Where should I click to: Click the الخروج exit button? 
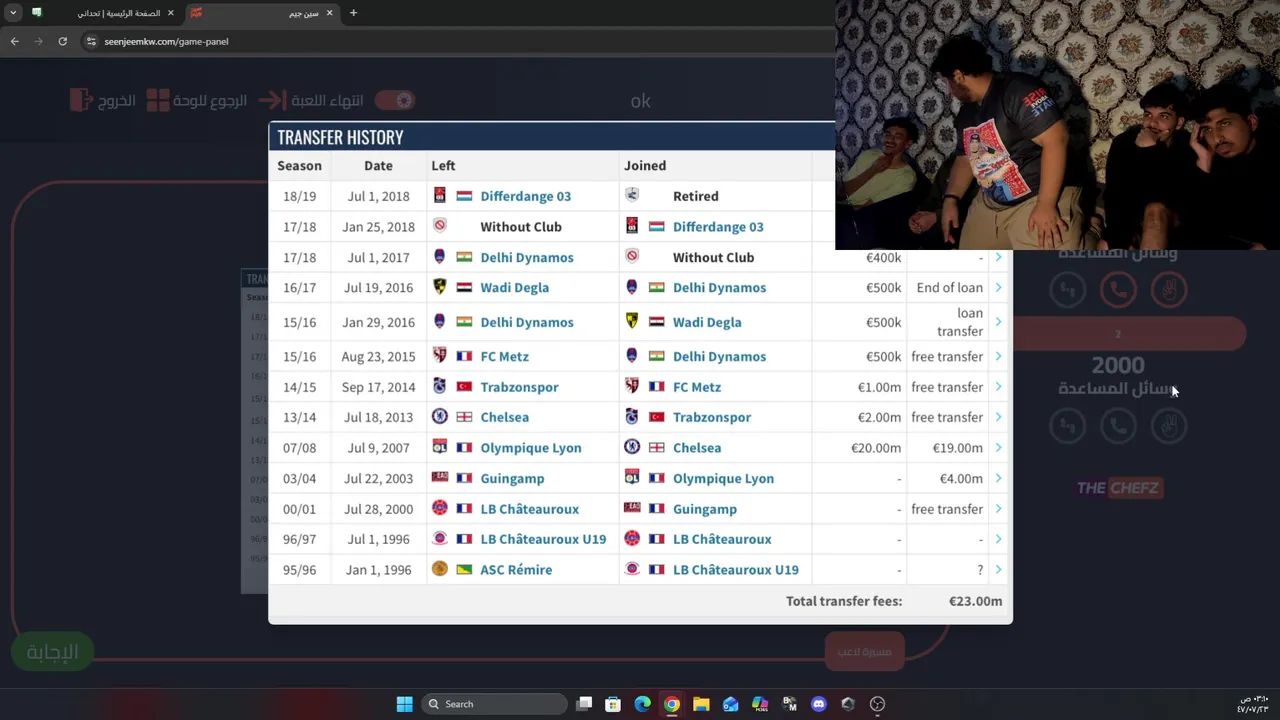(103, 100)
